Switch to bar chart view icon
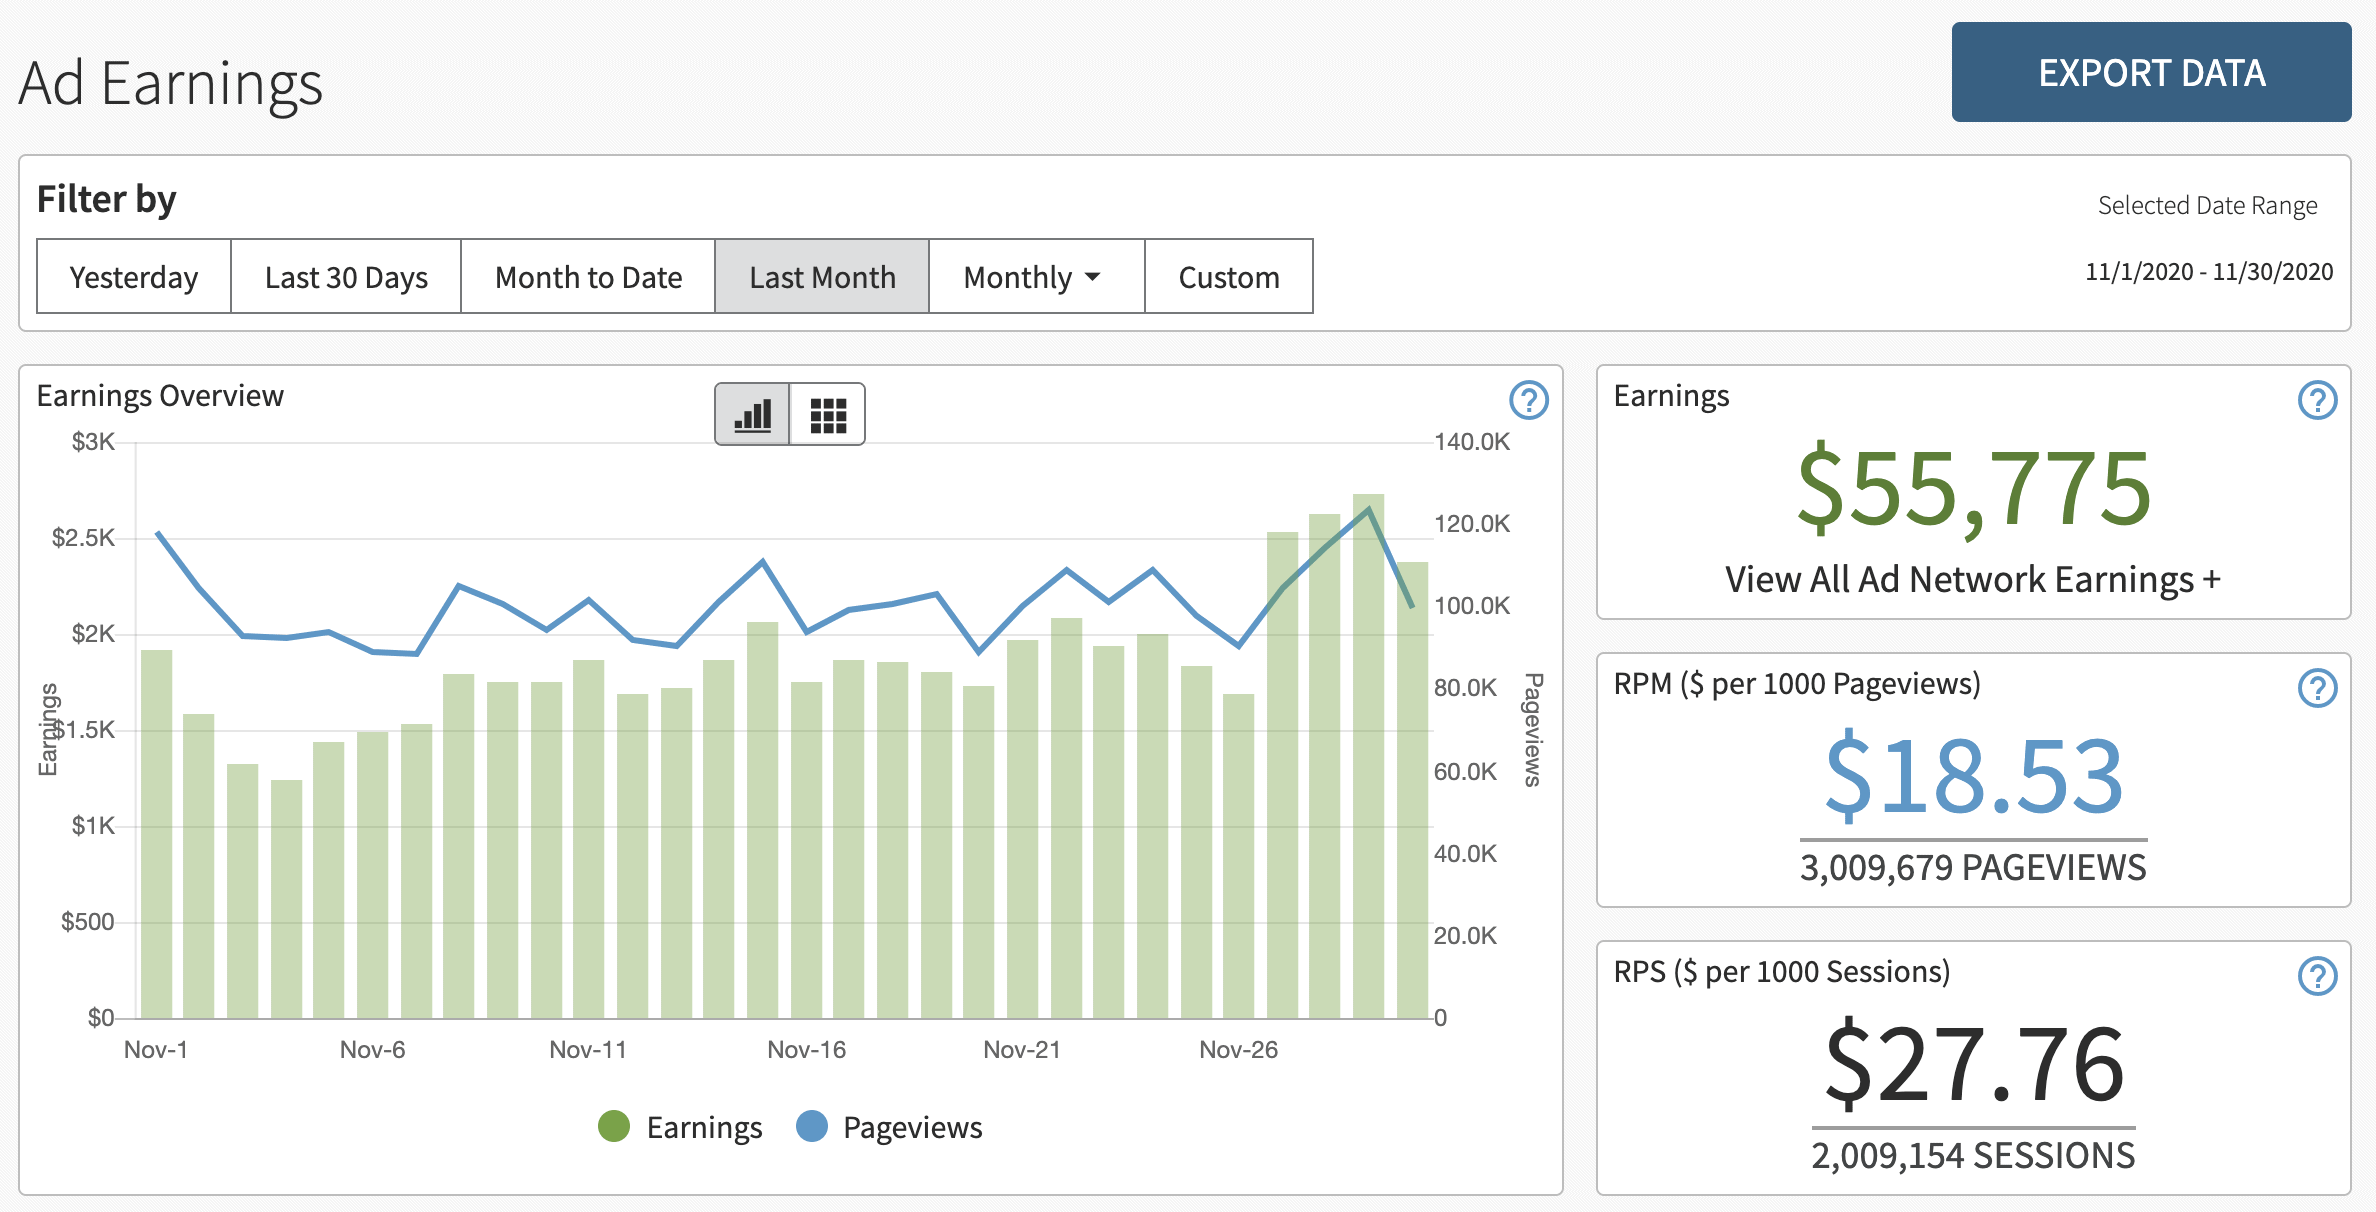The width and height of the screenshot is (2376, 1212). tap(752, 414)
